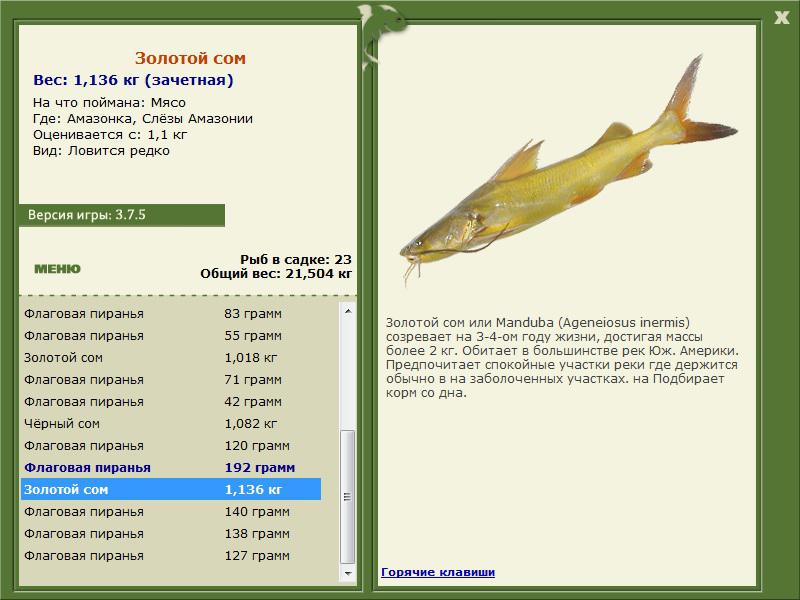Select Чёрный сом 1,082 кг row
Screen dimensions: 800x600
pyautogui.click(x=170, y=423)
